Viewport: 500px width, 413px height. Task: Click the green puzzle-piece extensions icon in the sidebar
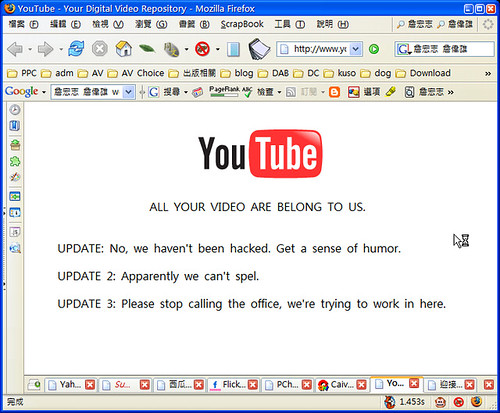[15, 161]
